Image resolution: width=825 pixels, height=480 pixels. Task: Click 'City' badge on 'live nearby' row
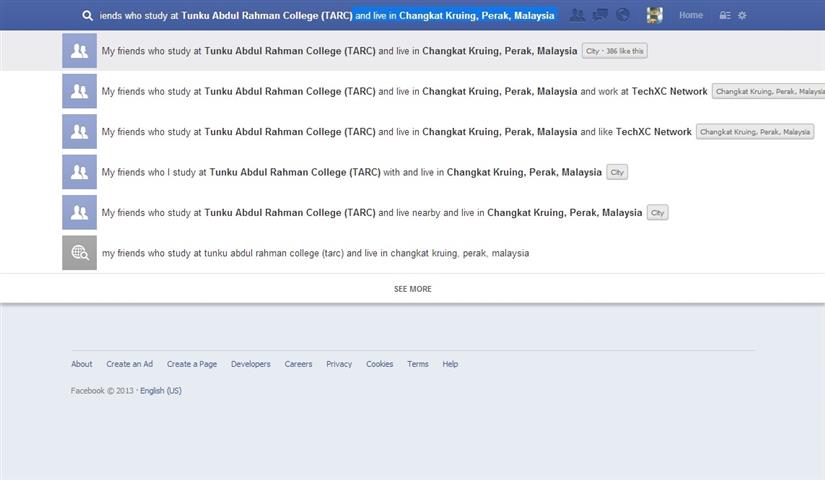click(658, 213)
